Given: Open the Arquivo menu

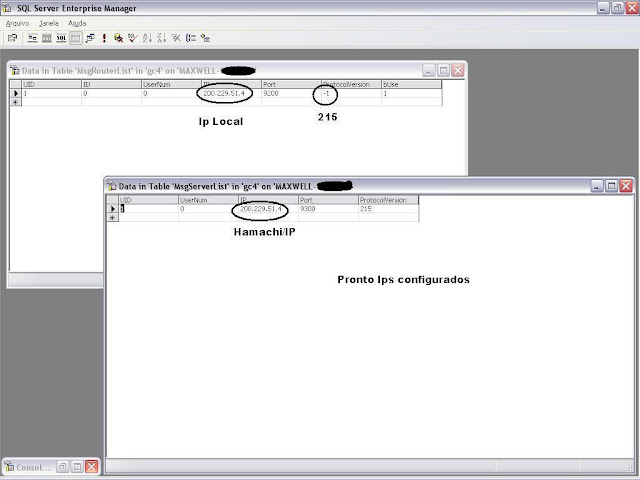Looking at the screenshot, I should (18, 23).
